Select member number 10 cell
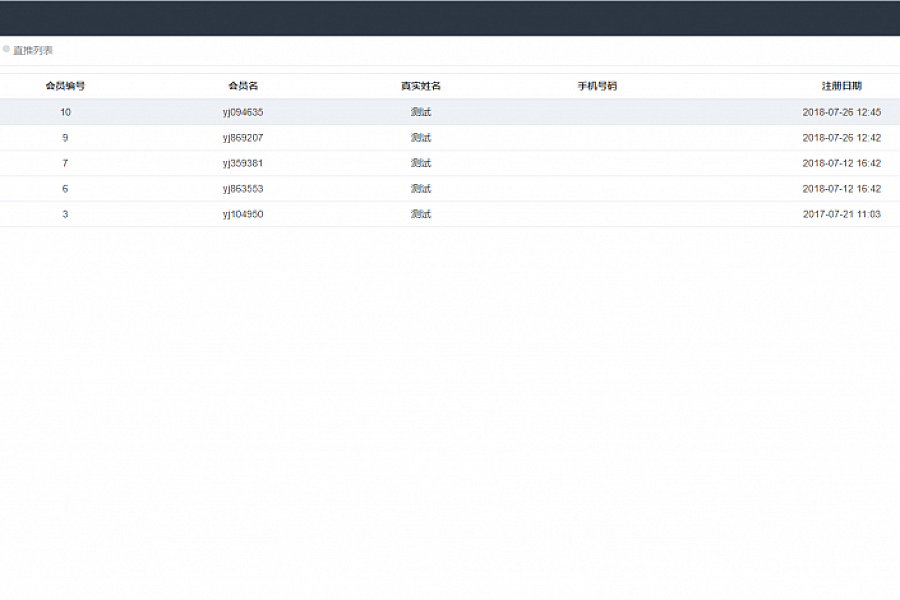Viewport: 900px width, 600px height. coord(65,112)
